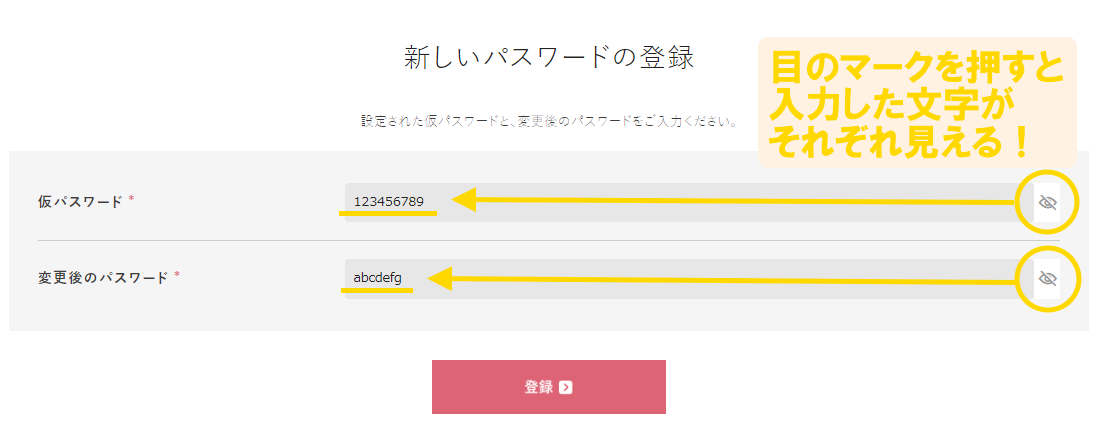This screenshot has width=1096, height=432.
Task: Click the yellow underline beneath 123456789
Action: [389, 213]
